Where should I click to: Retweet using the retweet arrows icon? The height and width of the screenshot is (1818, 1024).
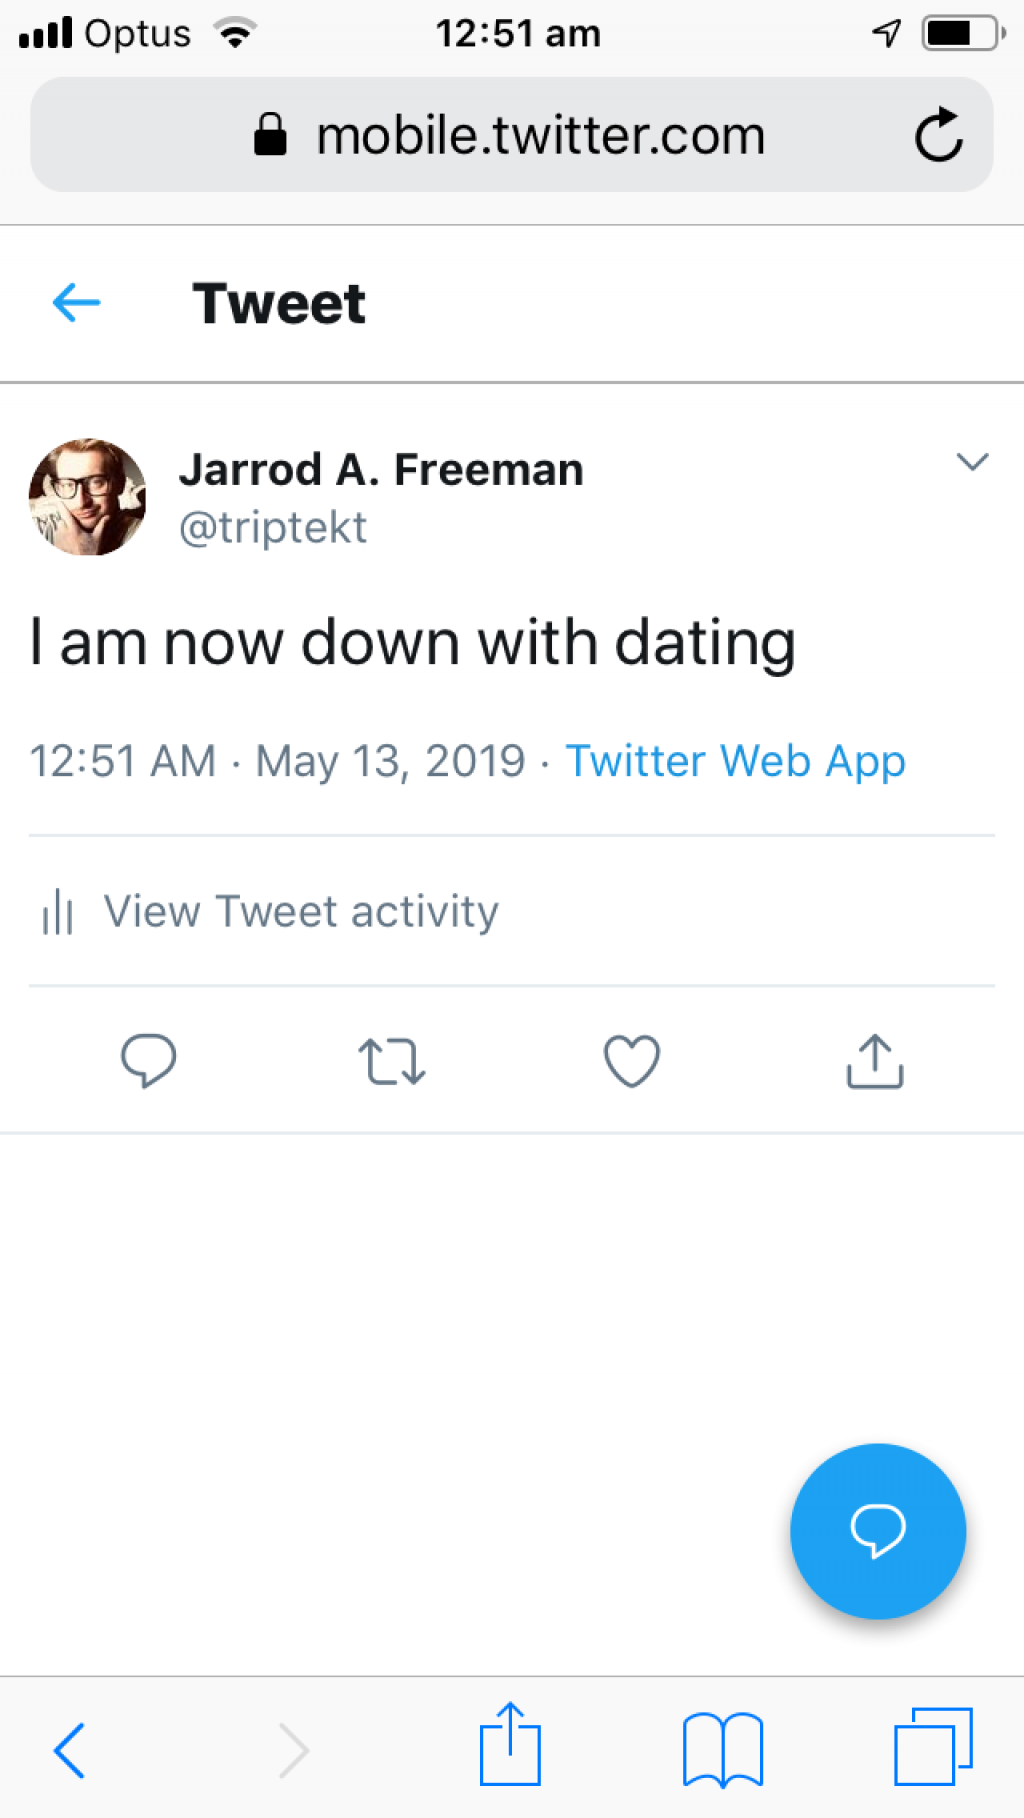(391, 1061)
